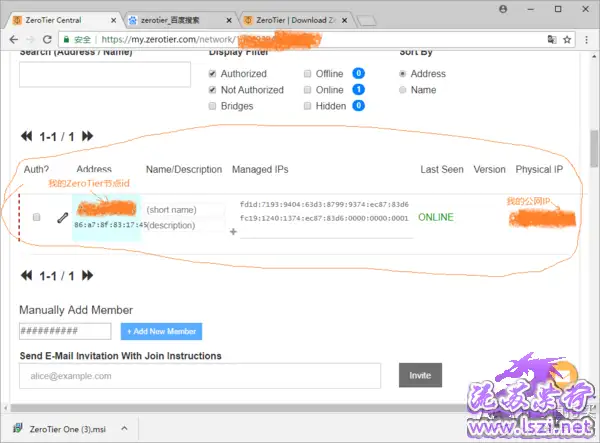Click the Physical IP column header

click(x=539, y=169)
